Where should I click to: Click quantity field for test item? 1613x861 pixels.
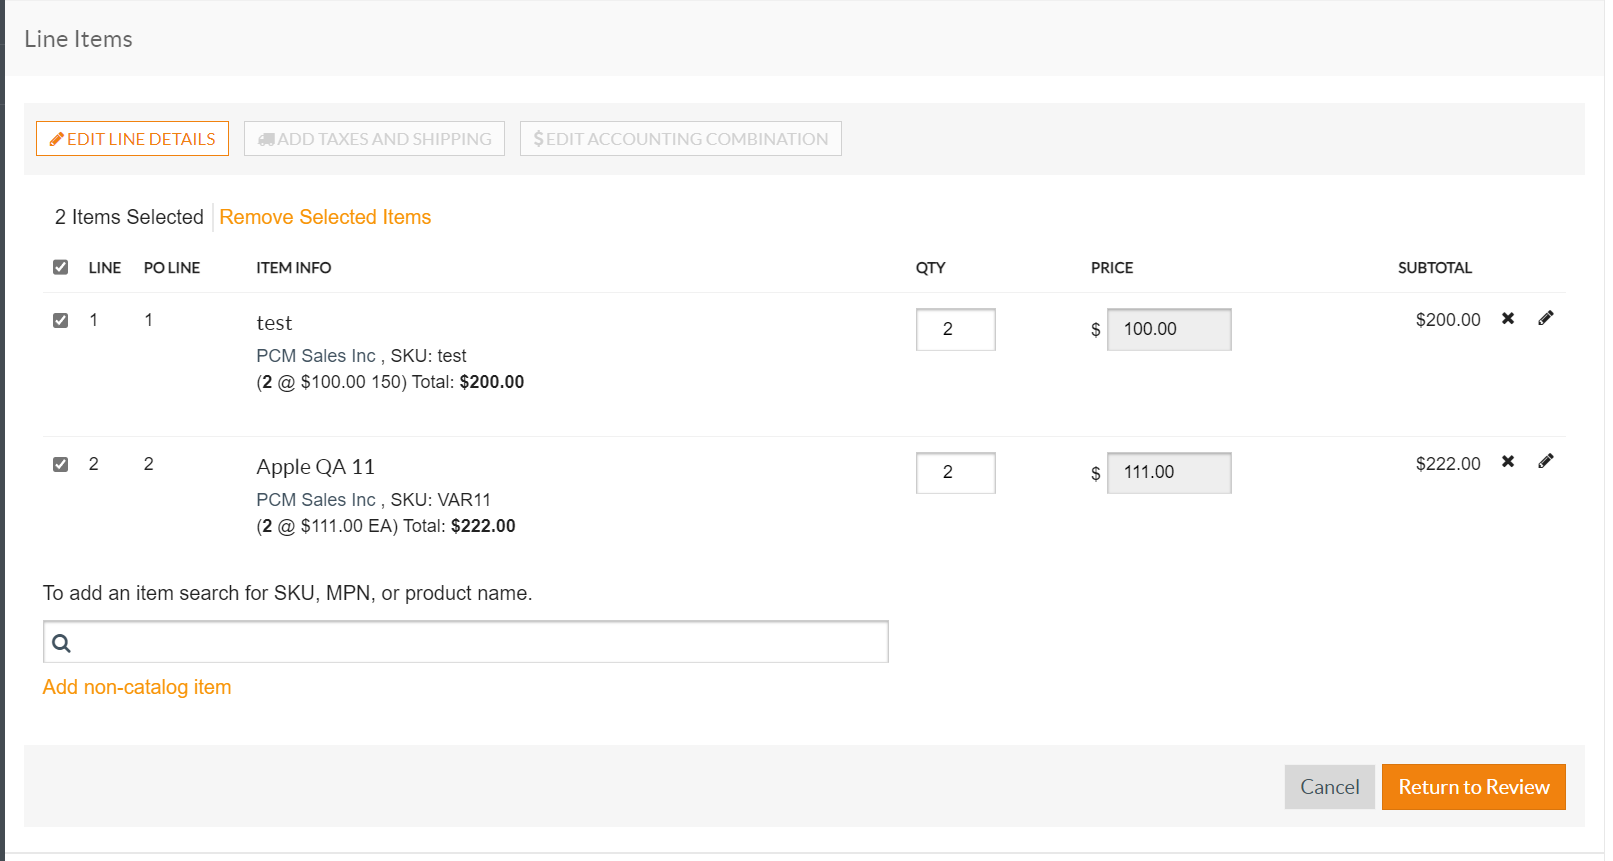955,329
